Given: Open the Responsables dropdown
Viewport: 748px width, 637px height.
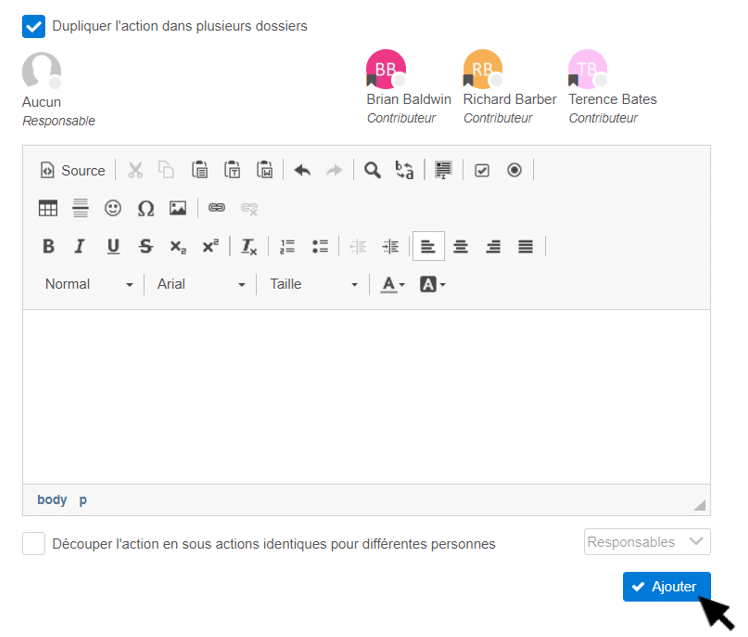Looking at the screenshot, I should (647, 542).
